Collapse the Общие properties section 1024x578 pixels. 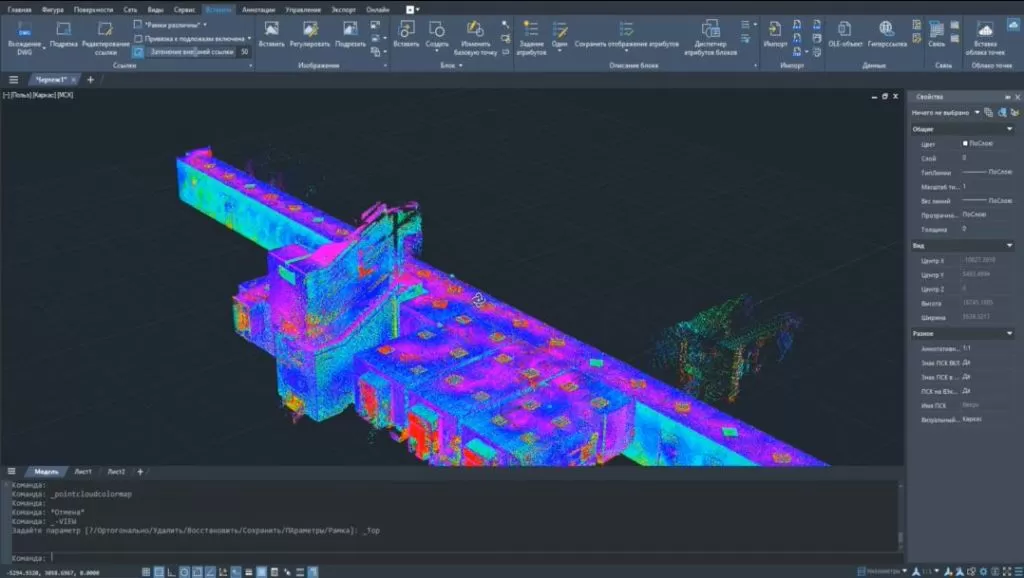click(x=1010, y=129)
